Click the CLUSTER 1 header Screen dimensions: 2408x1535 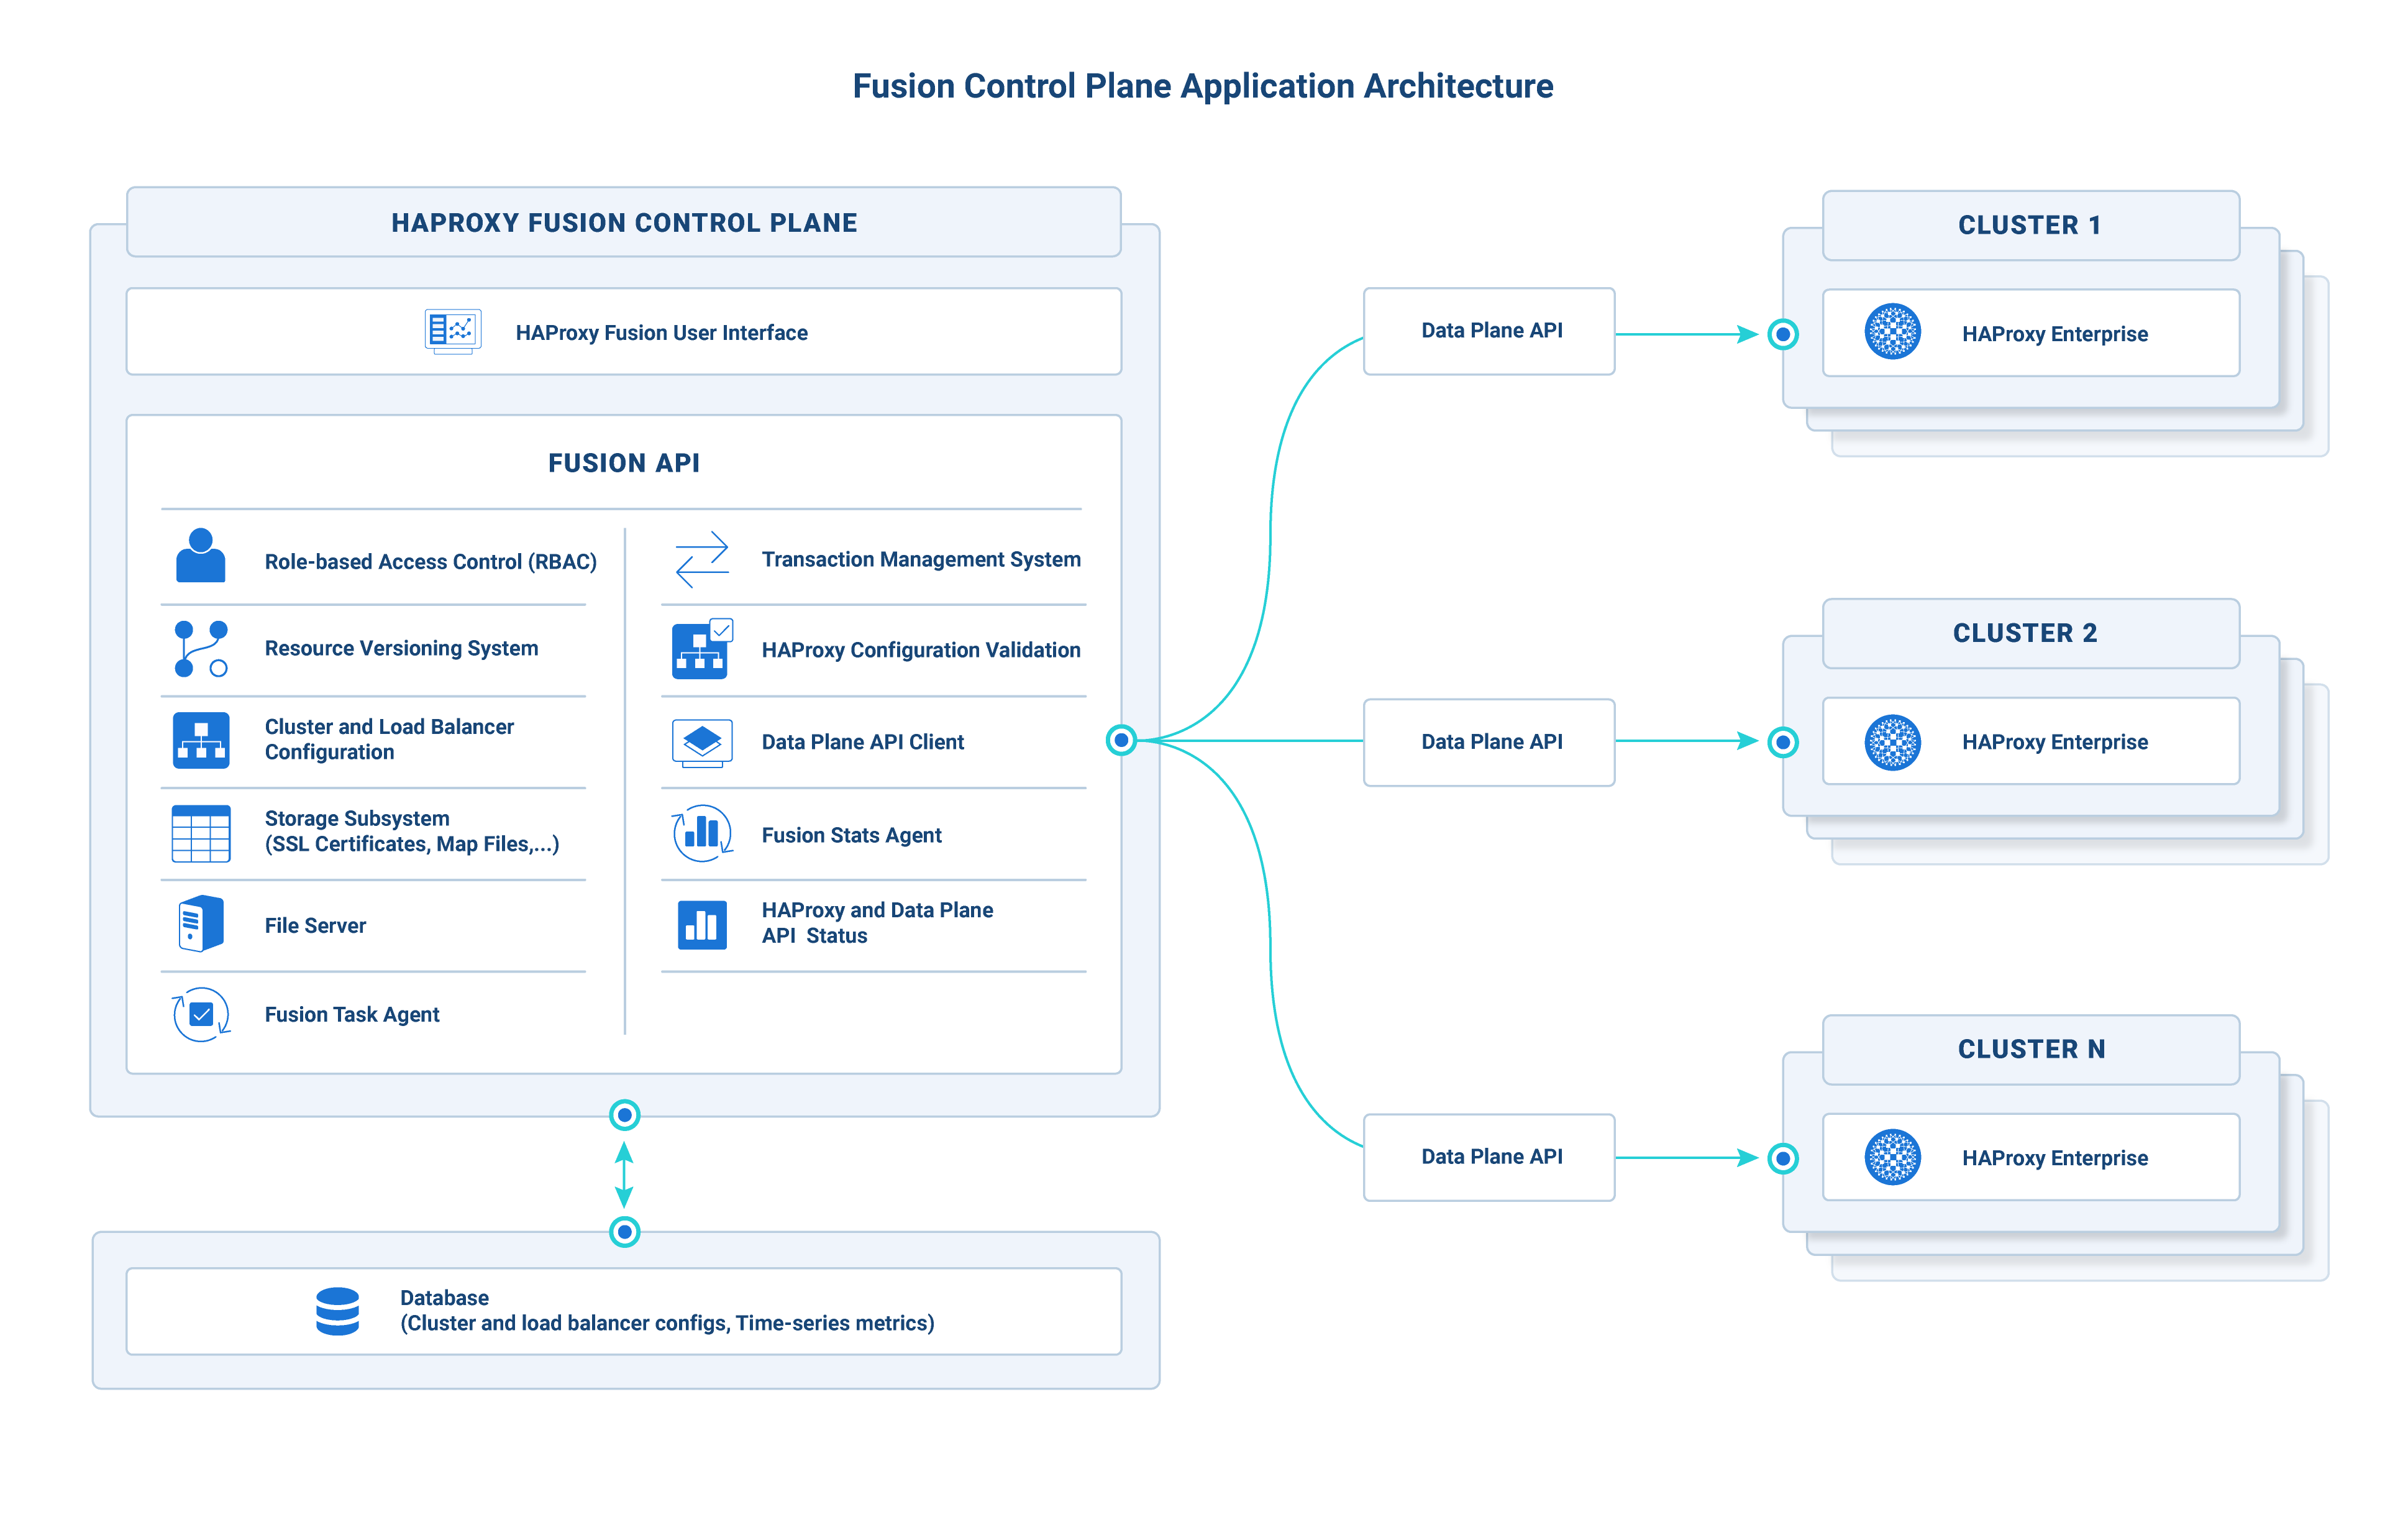click(2030, 225)
